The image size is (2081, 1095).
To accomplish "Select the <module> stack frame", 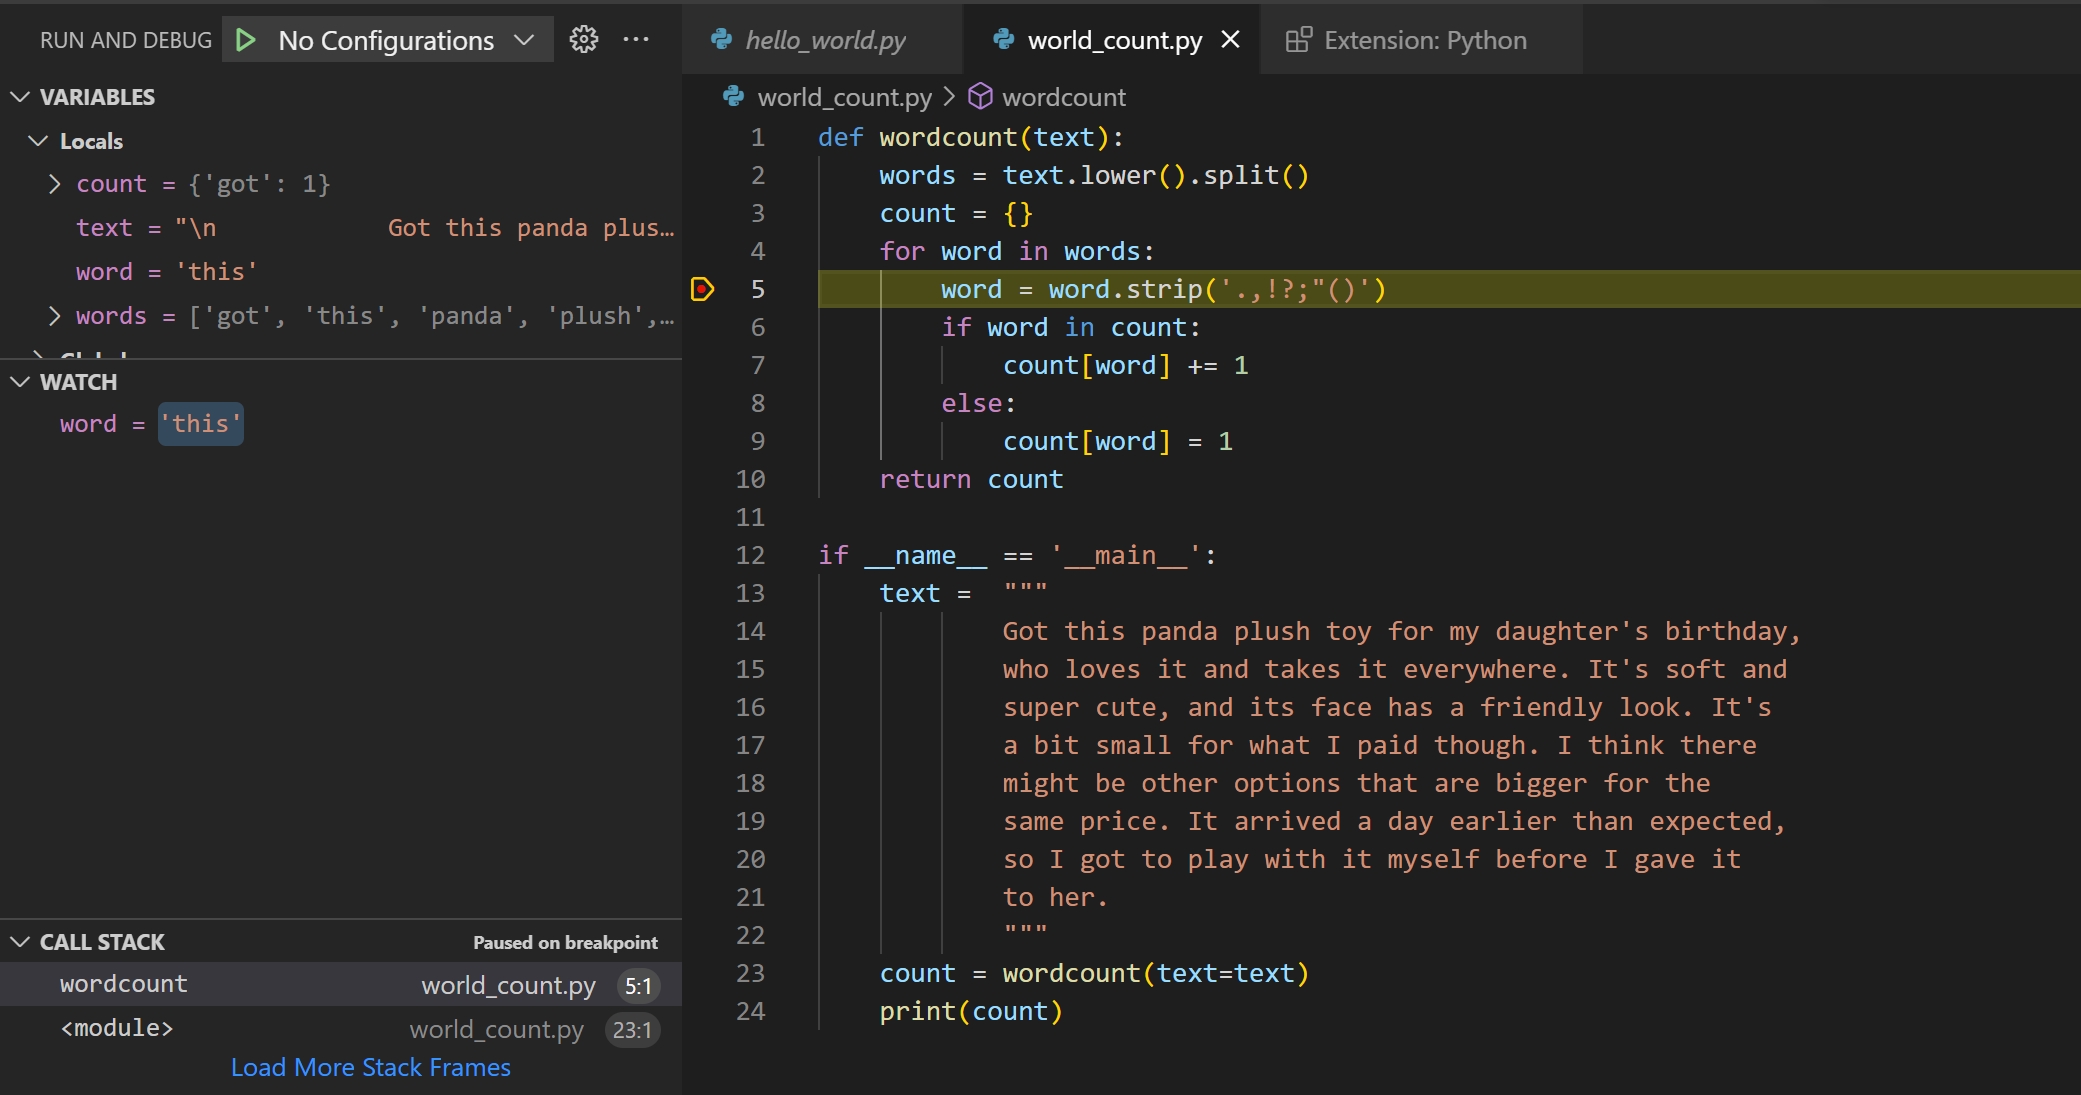I will [117, 1028].
